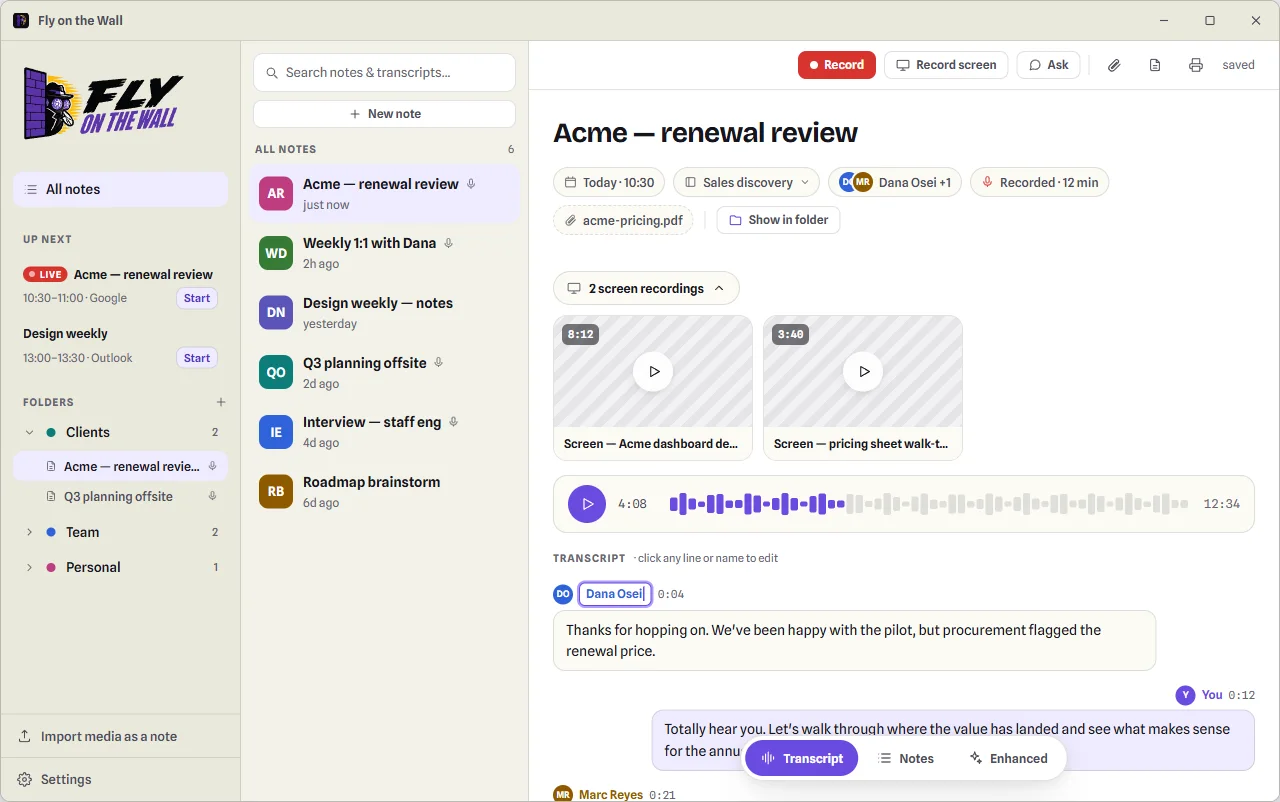
Task: Click Show in folder
Action: pyautogui.click(x=778, y=220)
